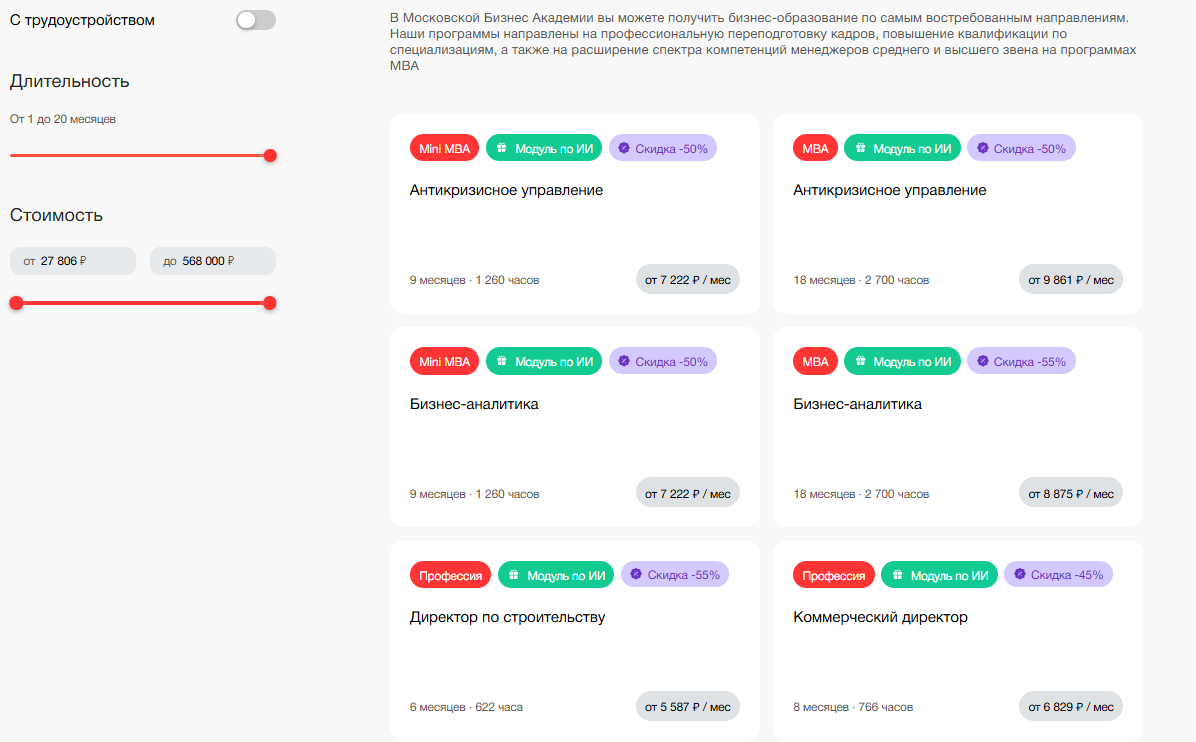Click gift icon on Коммерческий директор card

[x=898, y=575]
